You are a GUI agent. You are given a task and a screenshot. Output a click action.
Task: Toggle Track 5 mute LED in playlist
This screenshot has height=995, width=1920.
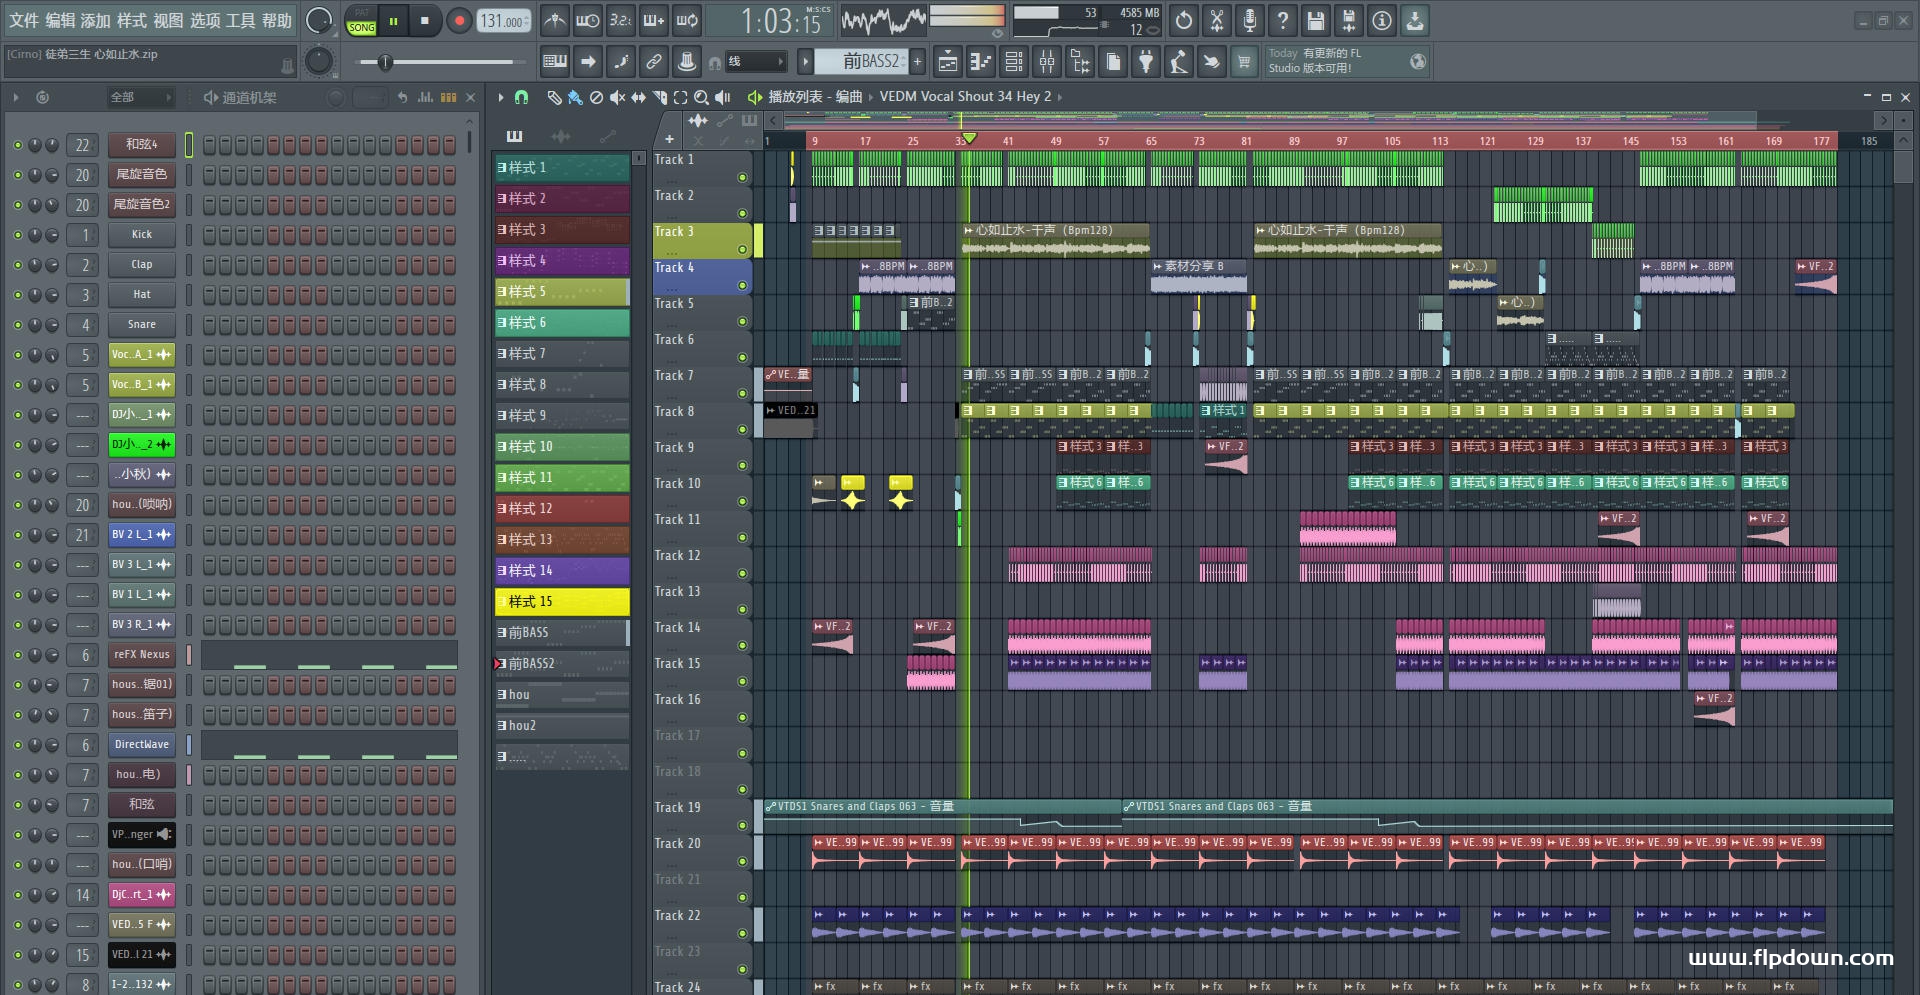742,322
